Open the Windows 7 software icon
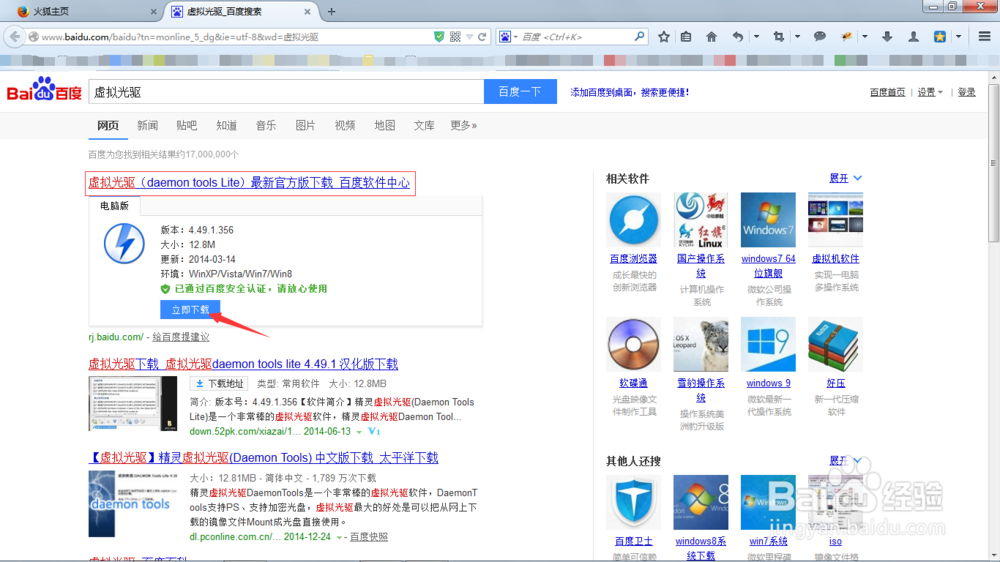 click(x=768, y=220)
